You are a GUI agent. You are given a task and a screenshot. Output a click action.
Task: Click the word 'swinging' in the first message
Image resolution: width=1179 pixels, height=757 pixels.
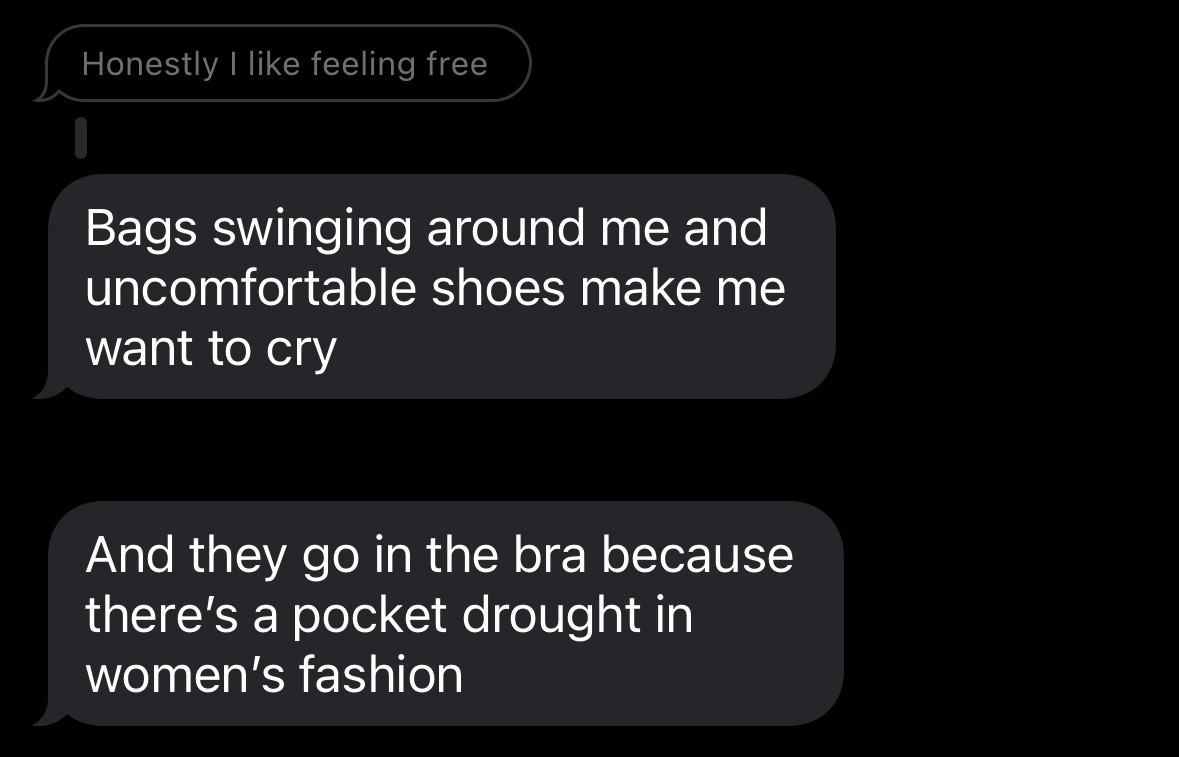pyautogui.click(x=312, y=229)
